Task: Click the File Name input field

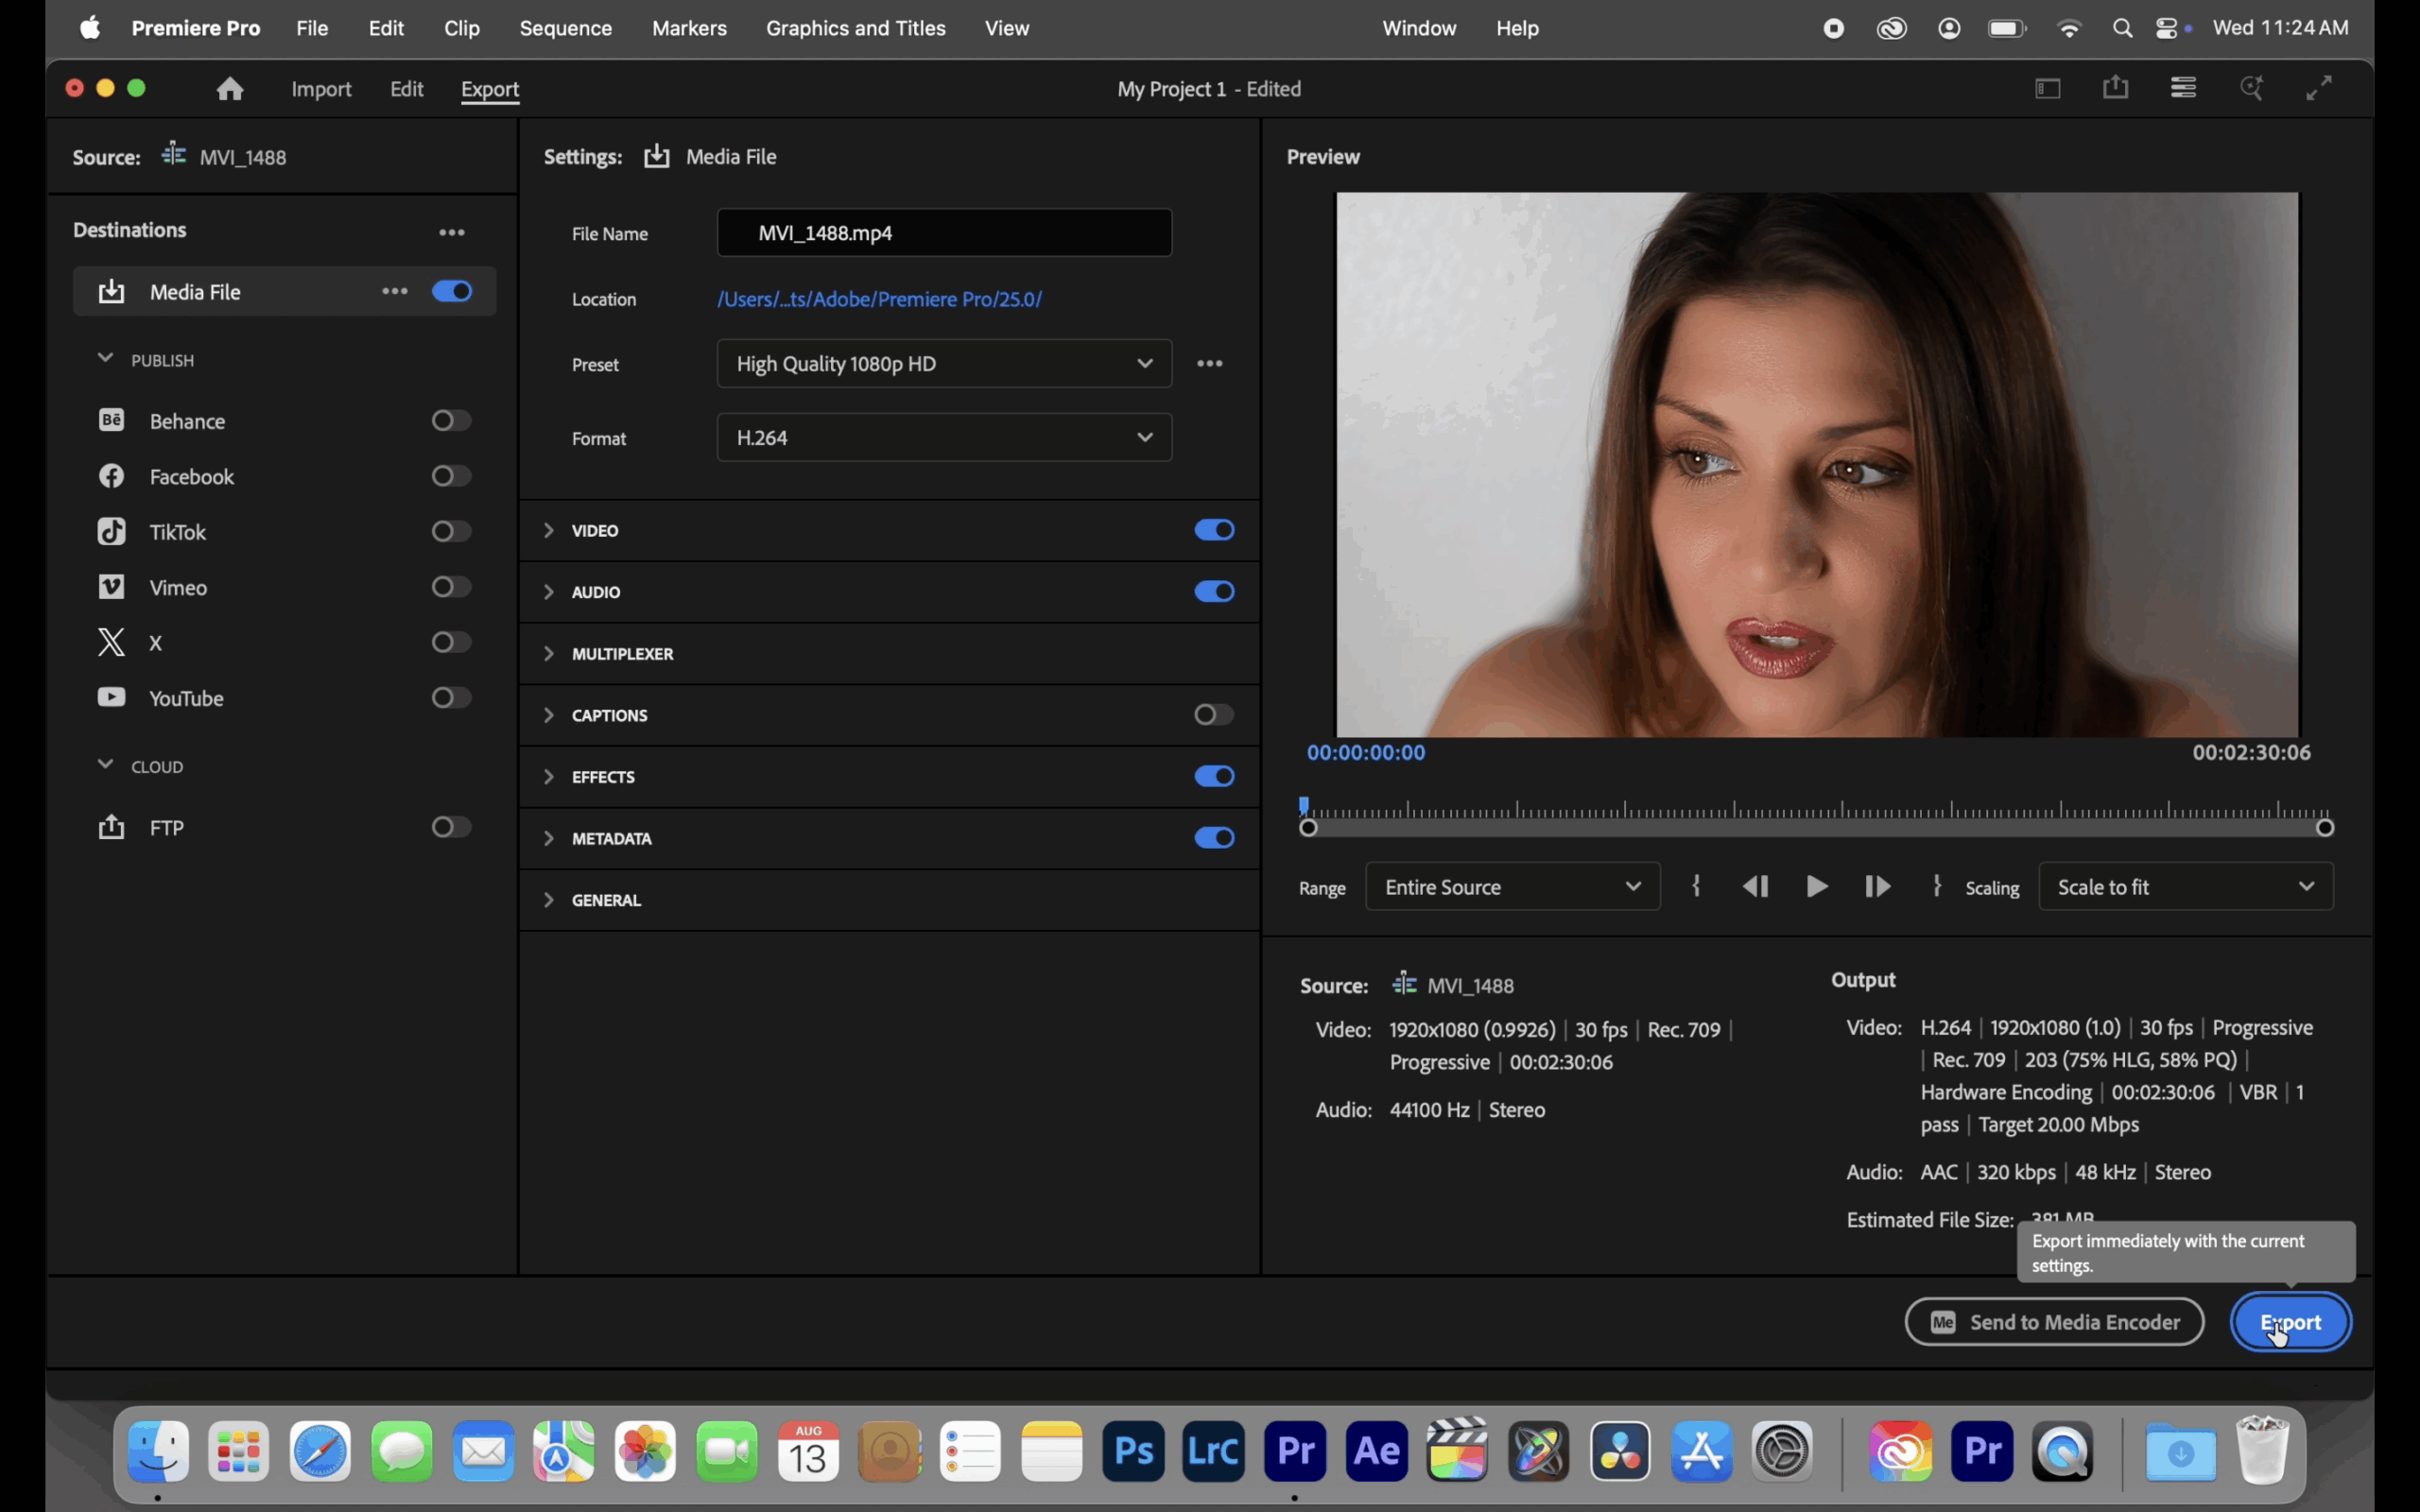Action: 944,233
